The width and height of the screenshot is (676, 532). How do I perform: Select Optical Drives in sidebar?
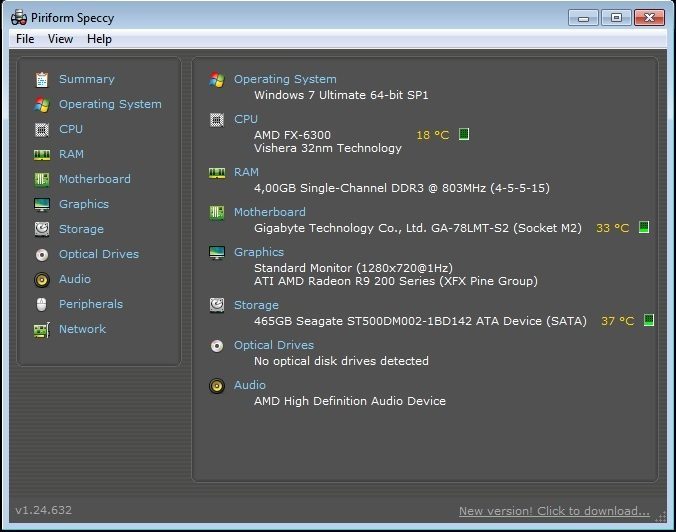pyautogui.click(x=99, y=254)
